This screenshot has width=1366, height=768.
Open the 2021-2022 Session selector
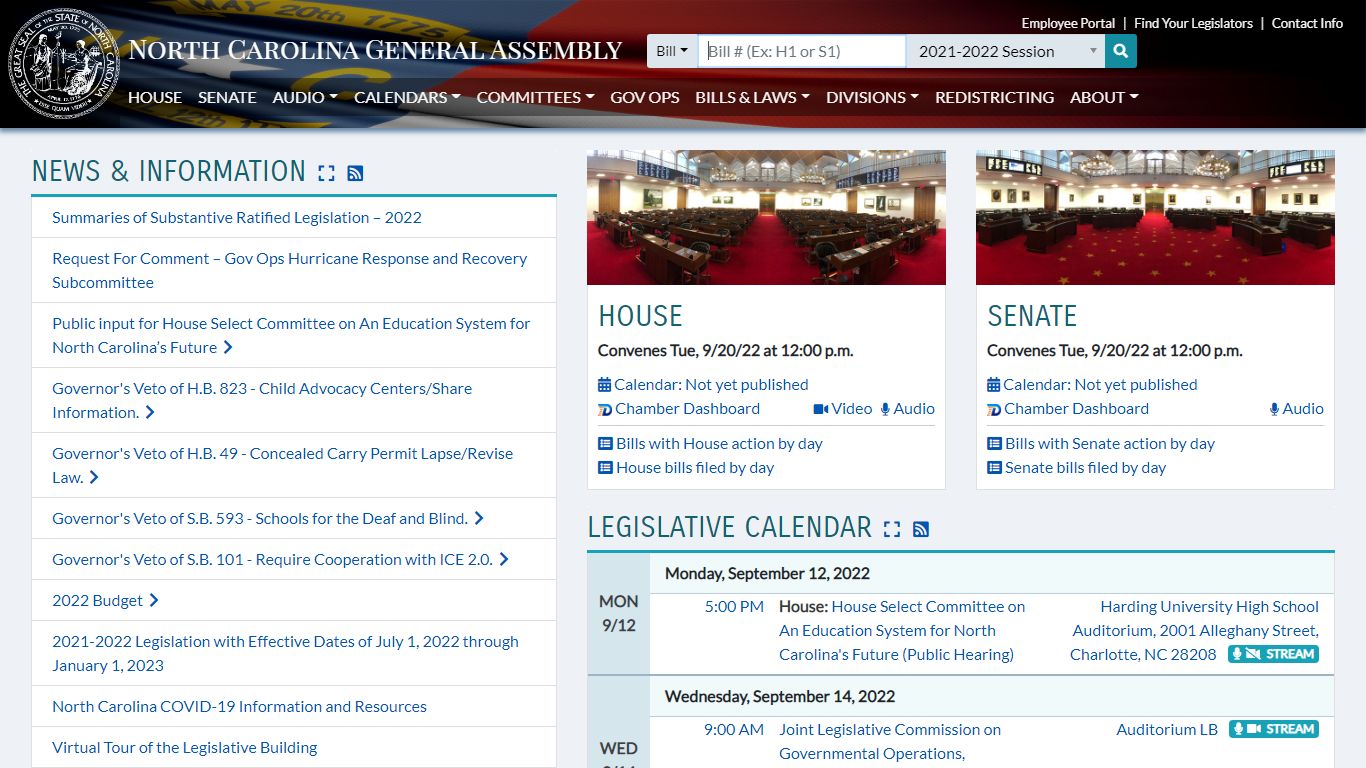1005,51
